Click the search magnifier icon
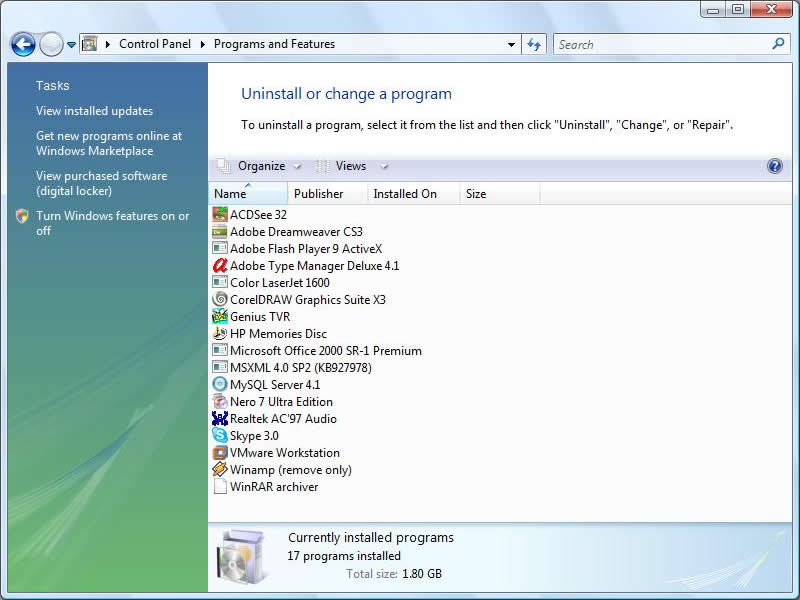Screen dimensions: 800x600 tap(778, 44)
